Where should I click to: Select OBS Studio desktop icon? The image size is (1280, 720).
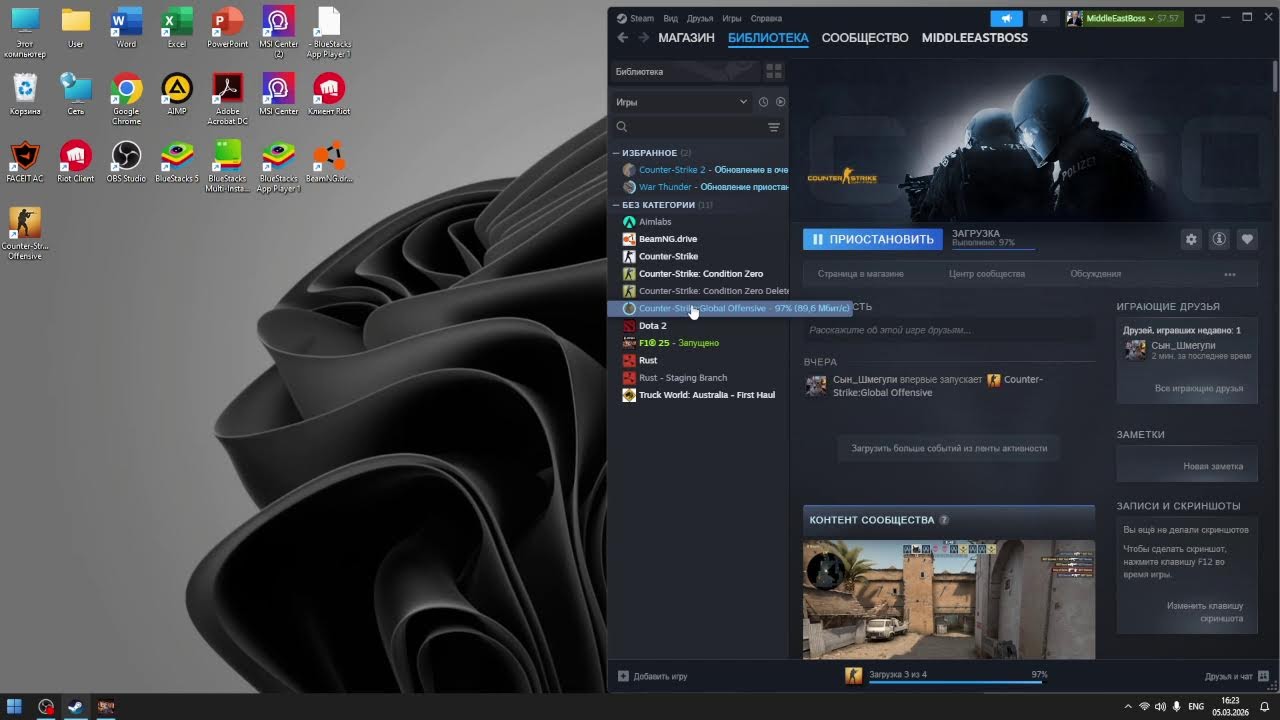point(126,162)
